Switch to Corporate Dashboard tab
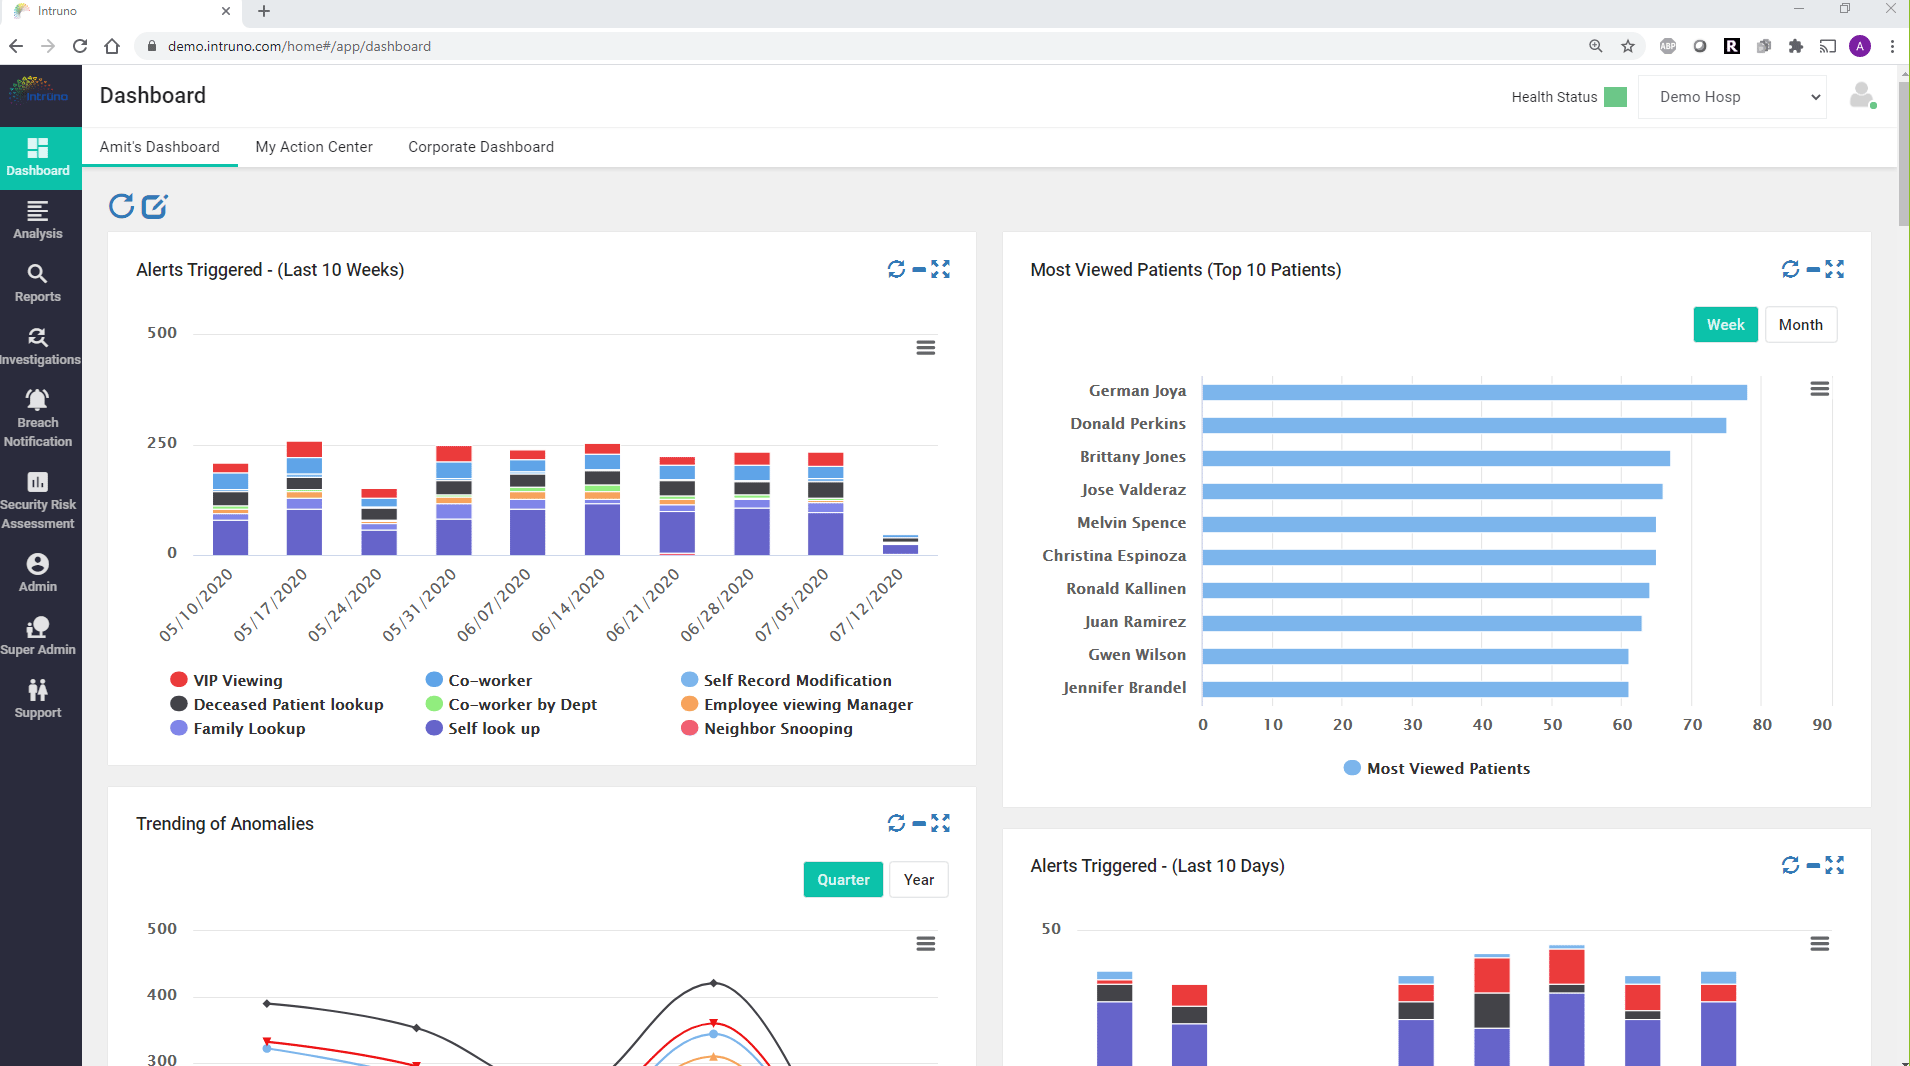The height and width of the screenshot is (1066, 1910). coord(481,147)
